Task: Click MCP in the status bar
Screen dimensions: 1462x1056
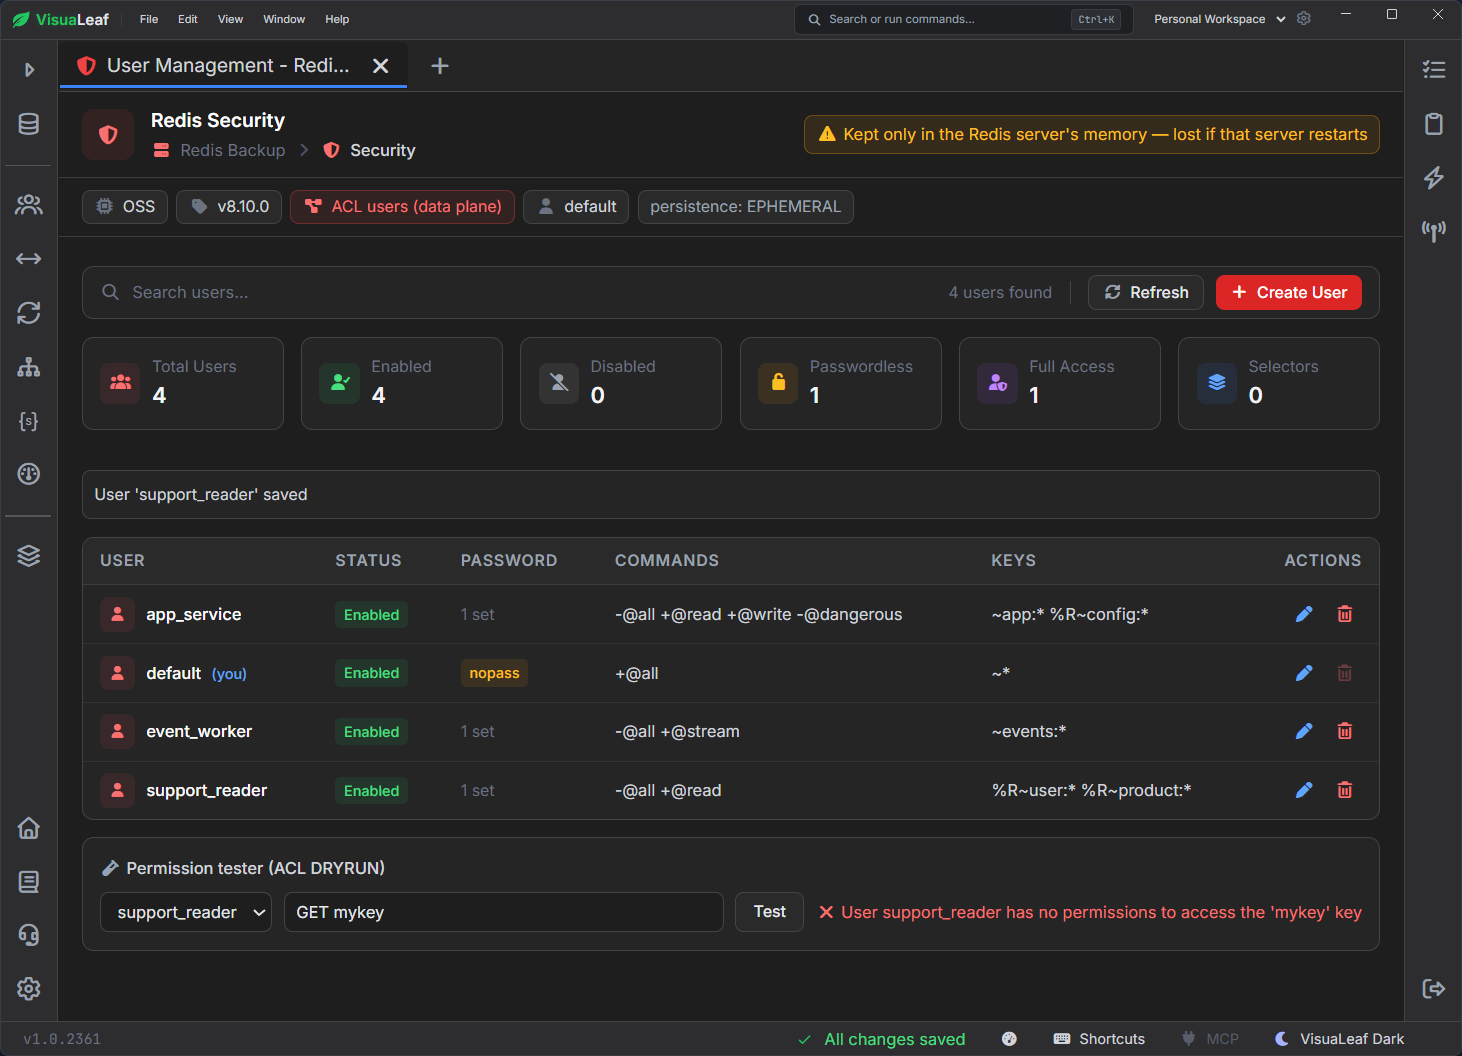Action: 1210,1039
